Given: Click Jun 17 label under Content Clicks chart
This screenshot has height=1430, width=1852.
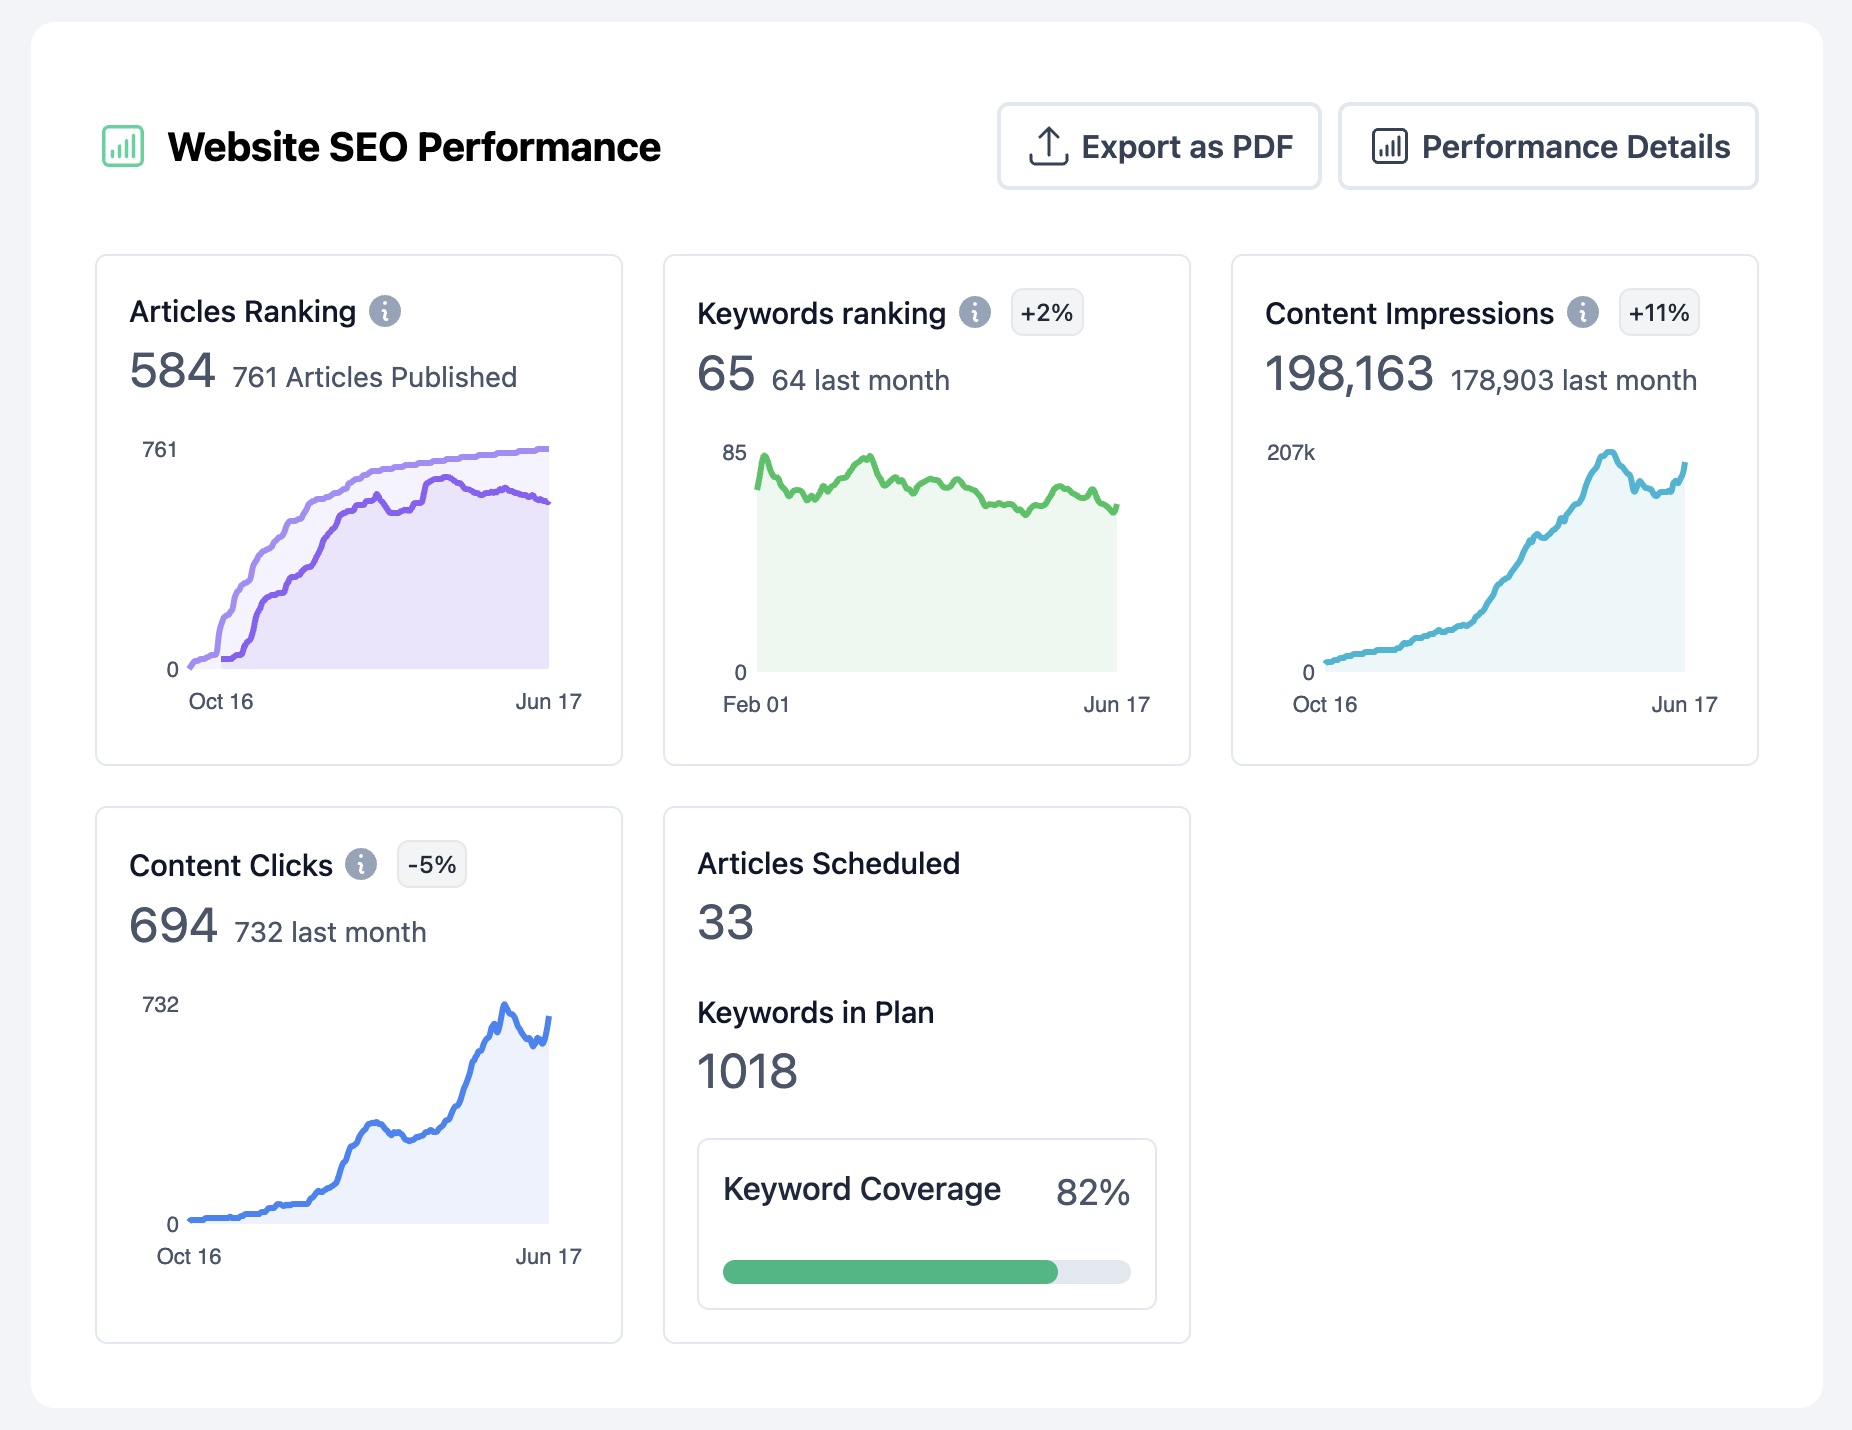Looking at the screenshot, I should click(x=549, y=1256).
